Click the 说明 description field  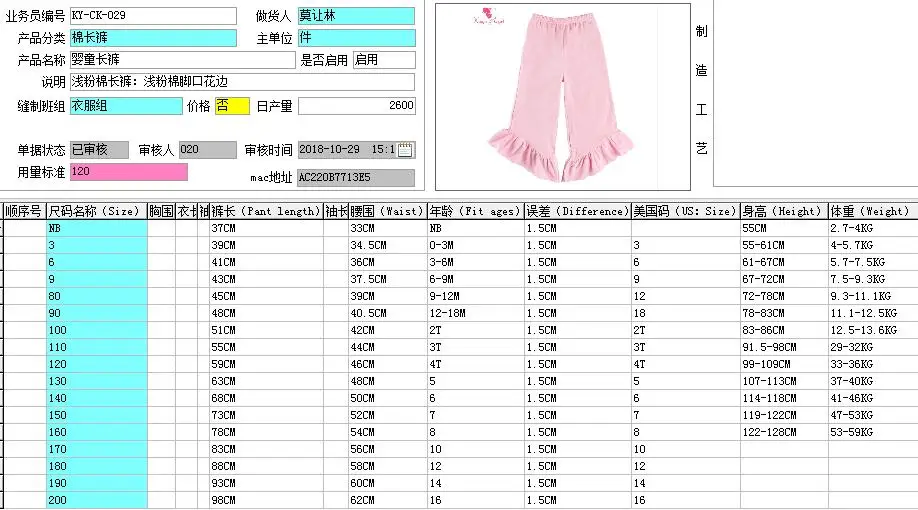point(242,82)
